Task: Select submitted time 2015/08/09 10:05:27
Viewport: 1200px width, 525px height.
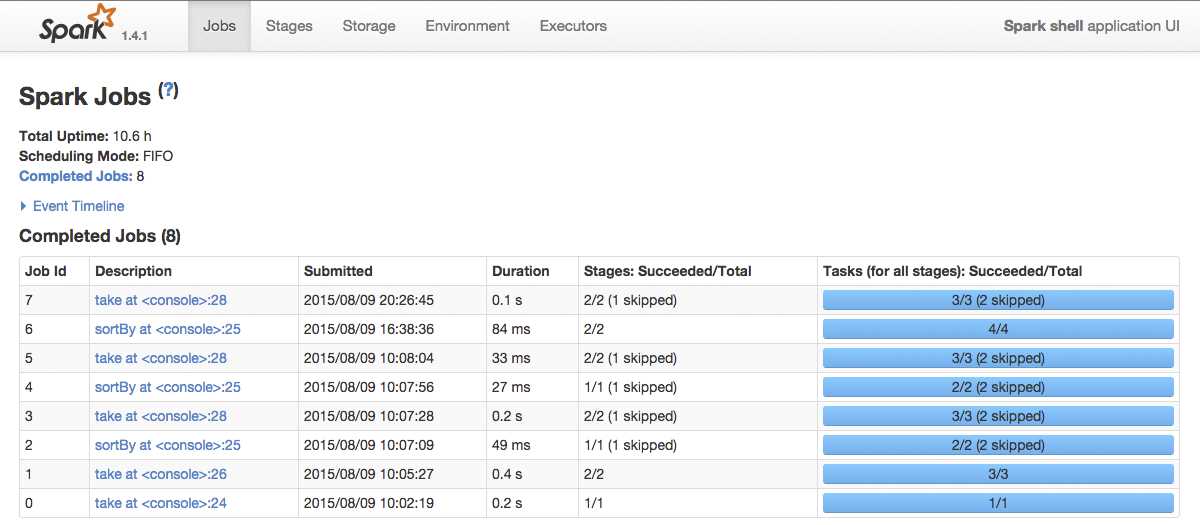Action: 369,474
